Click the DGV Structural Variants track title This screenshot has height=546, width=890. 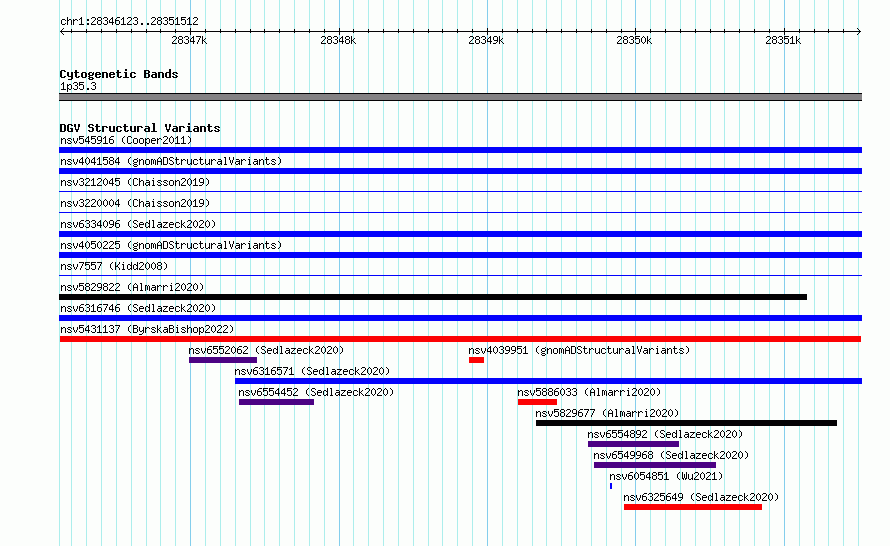point(140,128)
